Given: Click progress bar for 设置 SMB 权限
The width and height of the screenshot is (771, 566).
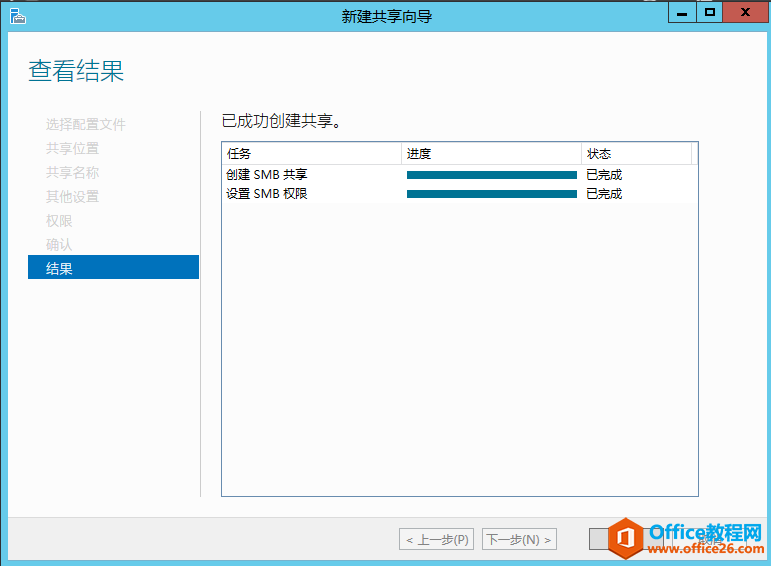Looking at the screenshot, I should point(492,194).
